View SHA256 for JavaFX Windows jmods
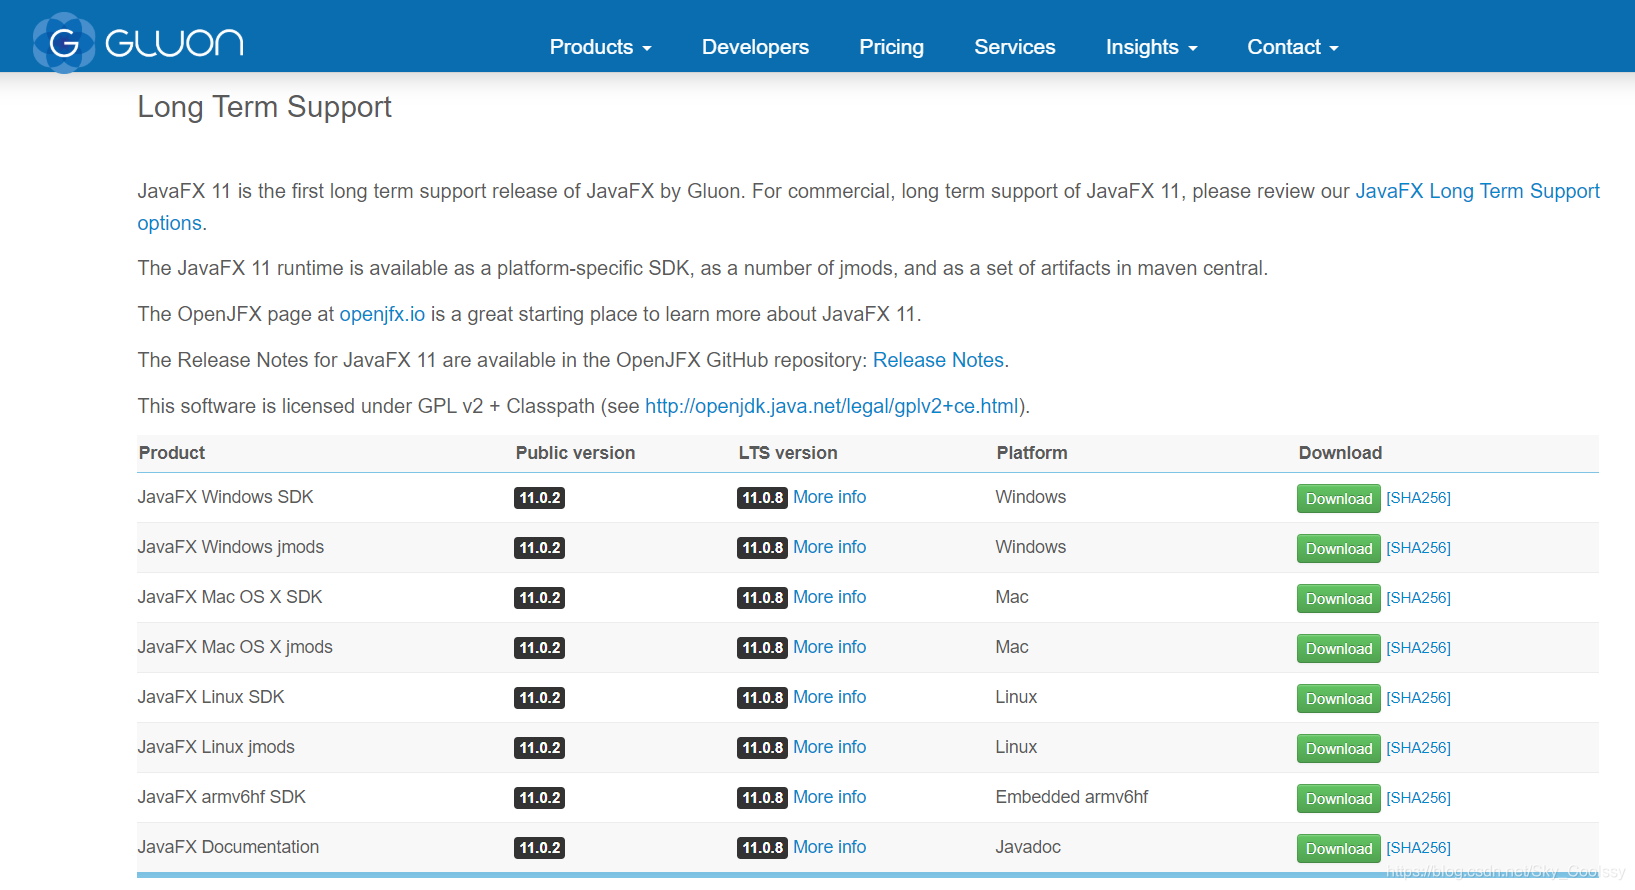Viewport: 1635px width, 890px height. coord(1418,547)
